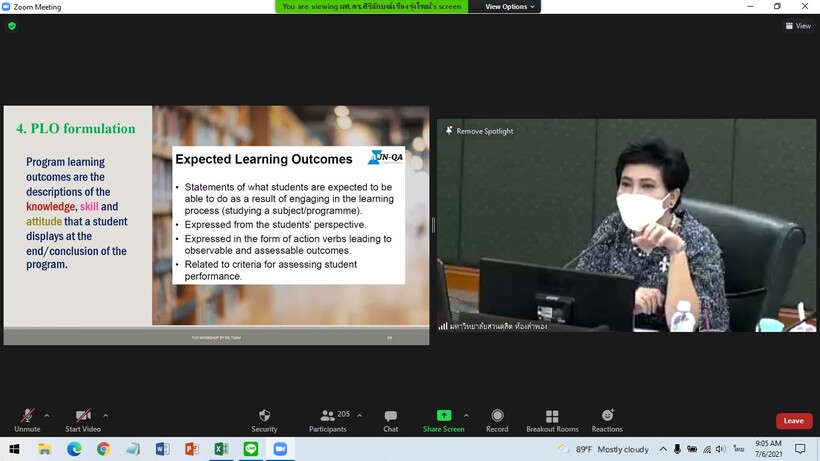Open Breakout Rooms

pos(552,419)
